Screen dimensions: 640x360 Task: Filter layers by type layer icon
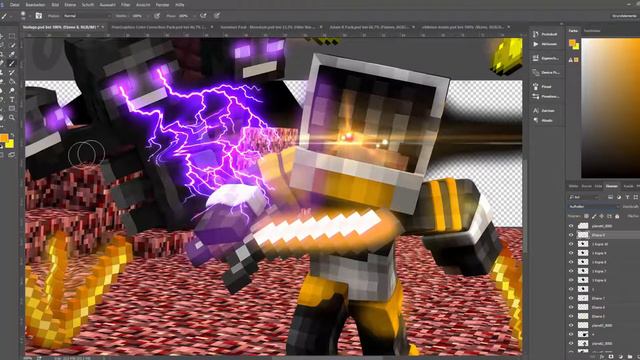click(x=627, y=197)
